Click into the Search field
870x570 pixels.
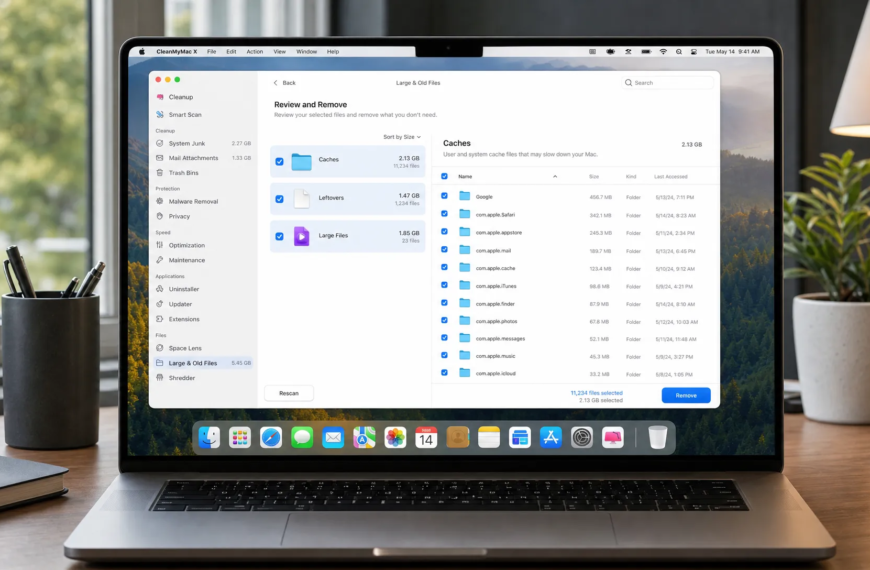point(668,83)
